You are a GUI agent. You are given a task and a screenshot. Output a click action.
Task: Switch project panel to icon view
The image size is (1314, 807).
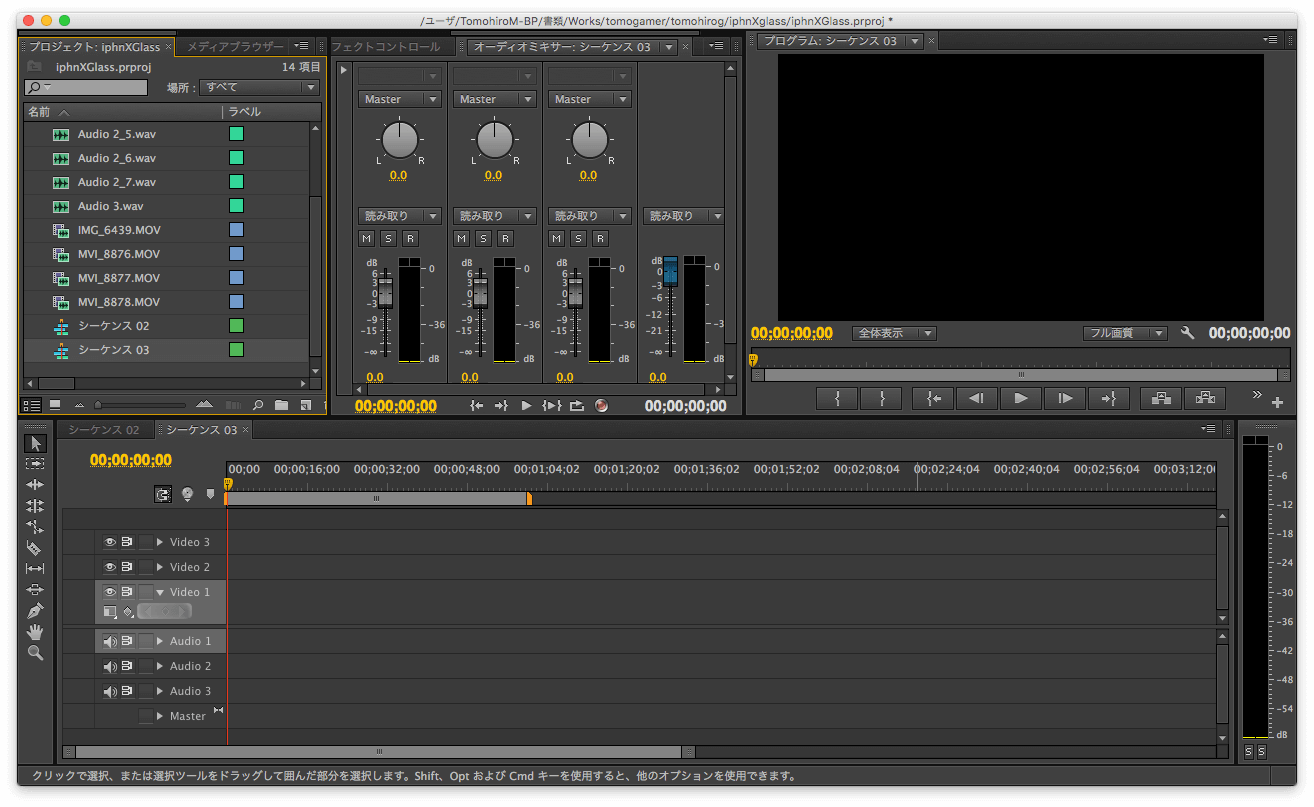click(x=55, y=405)
